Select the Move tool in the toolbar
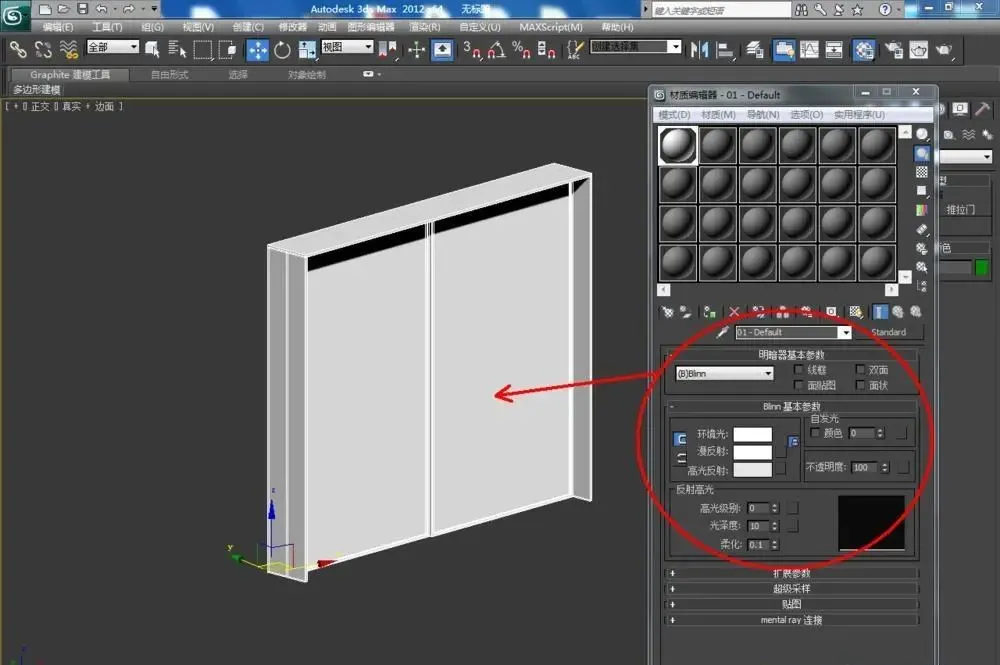This screenshot has width=1000, height=665. pos(257,50)
